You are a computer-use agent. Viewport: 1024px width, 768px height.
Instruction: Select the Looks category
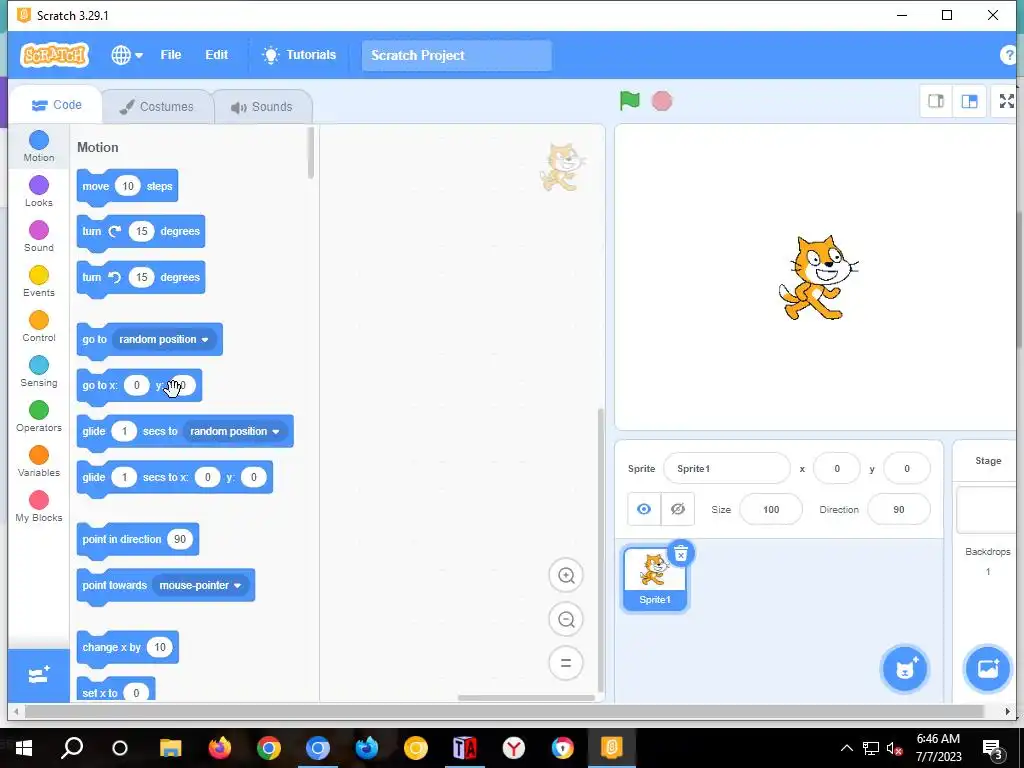[39, 191]
